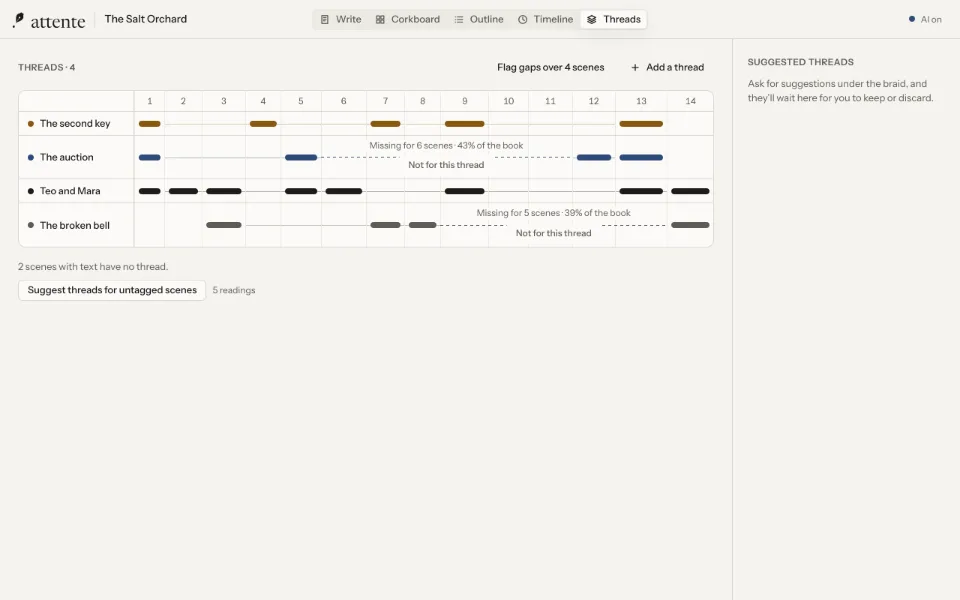Click Flag gaps over 4 scenes
Viewport: 960px width, 600px height.
(x=550, y=67)
